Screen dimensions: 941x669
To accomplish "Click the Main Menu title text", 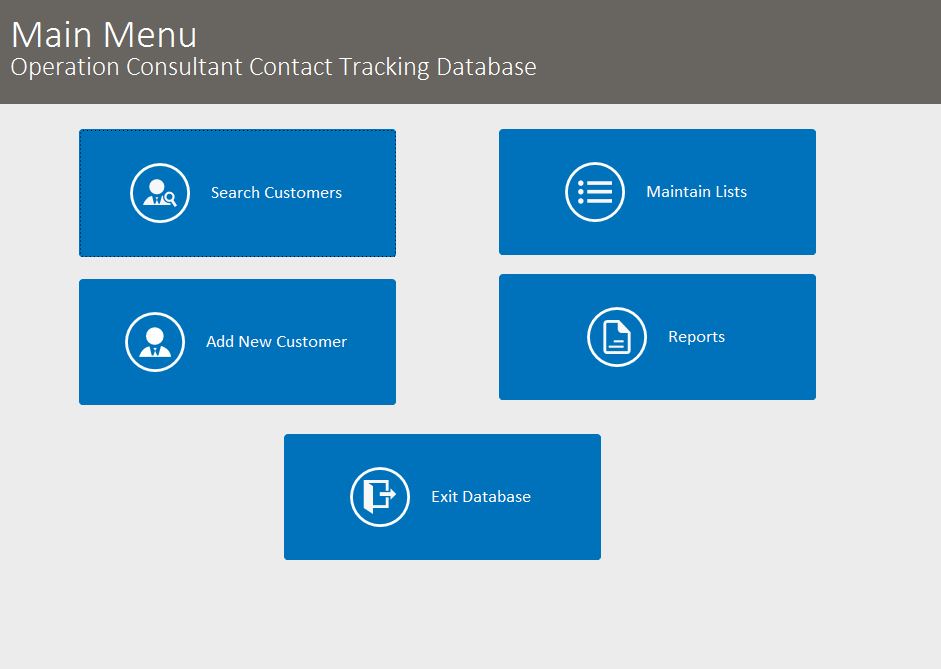I will point(104,34).
